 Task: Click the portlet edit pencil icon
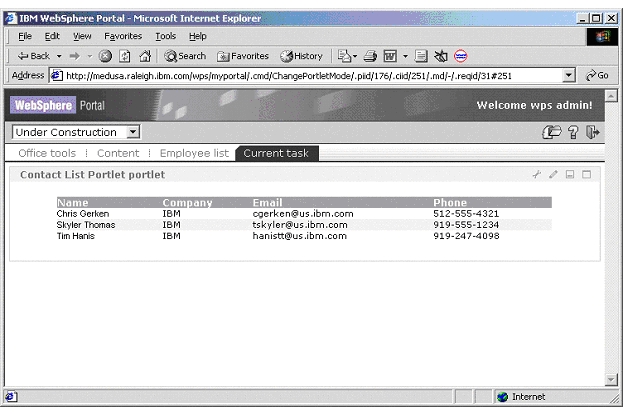(x=553, y=174)
